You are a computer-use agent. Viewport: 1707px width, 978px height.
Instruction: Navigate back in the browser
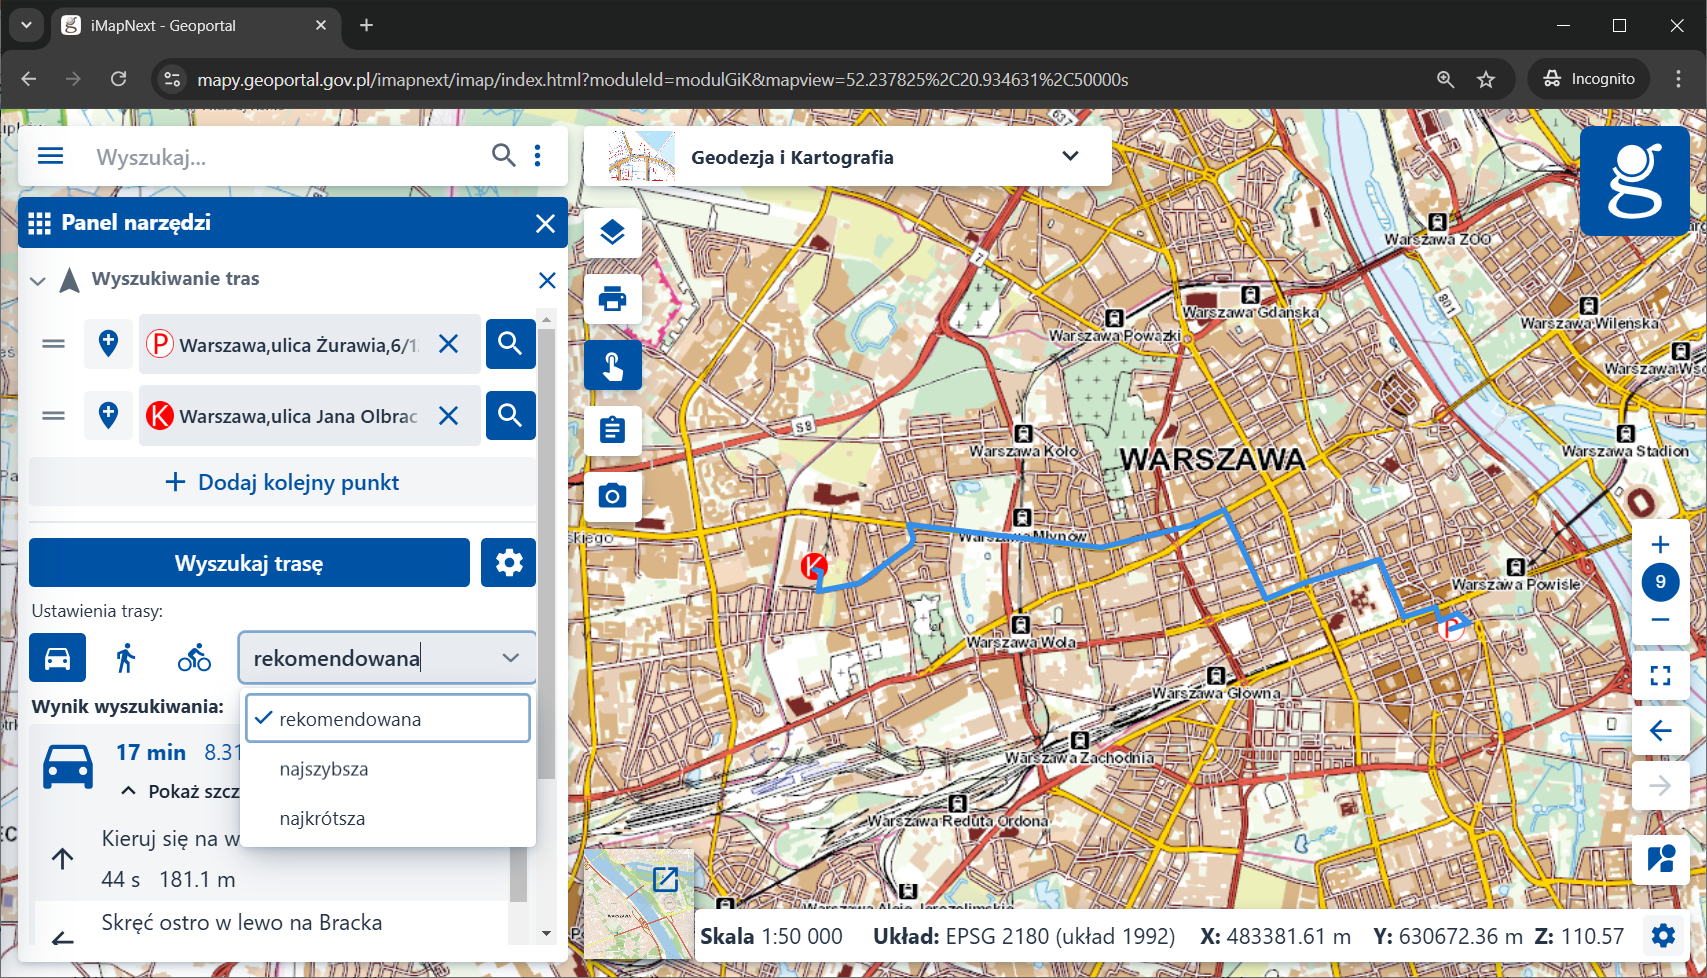coord(29,79)
